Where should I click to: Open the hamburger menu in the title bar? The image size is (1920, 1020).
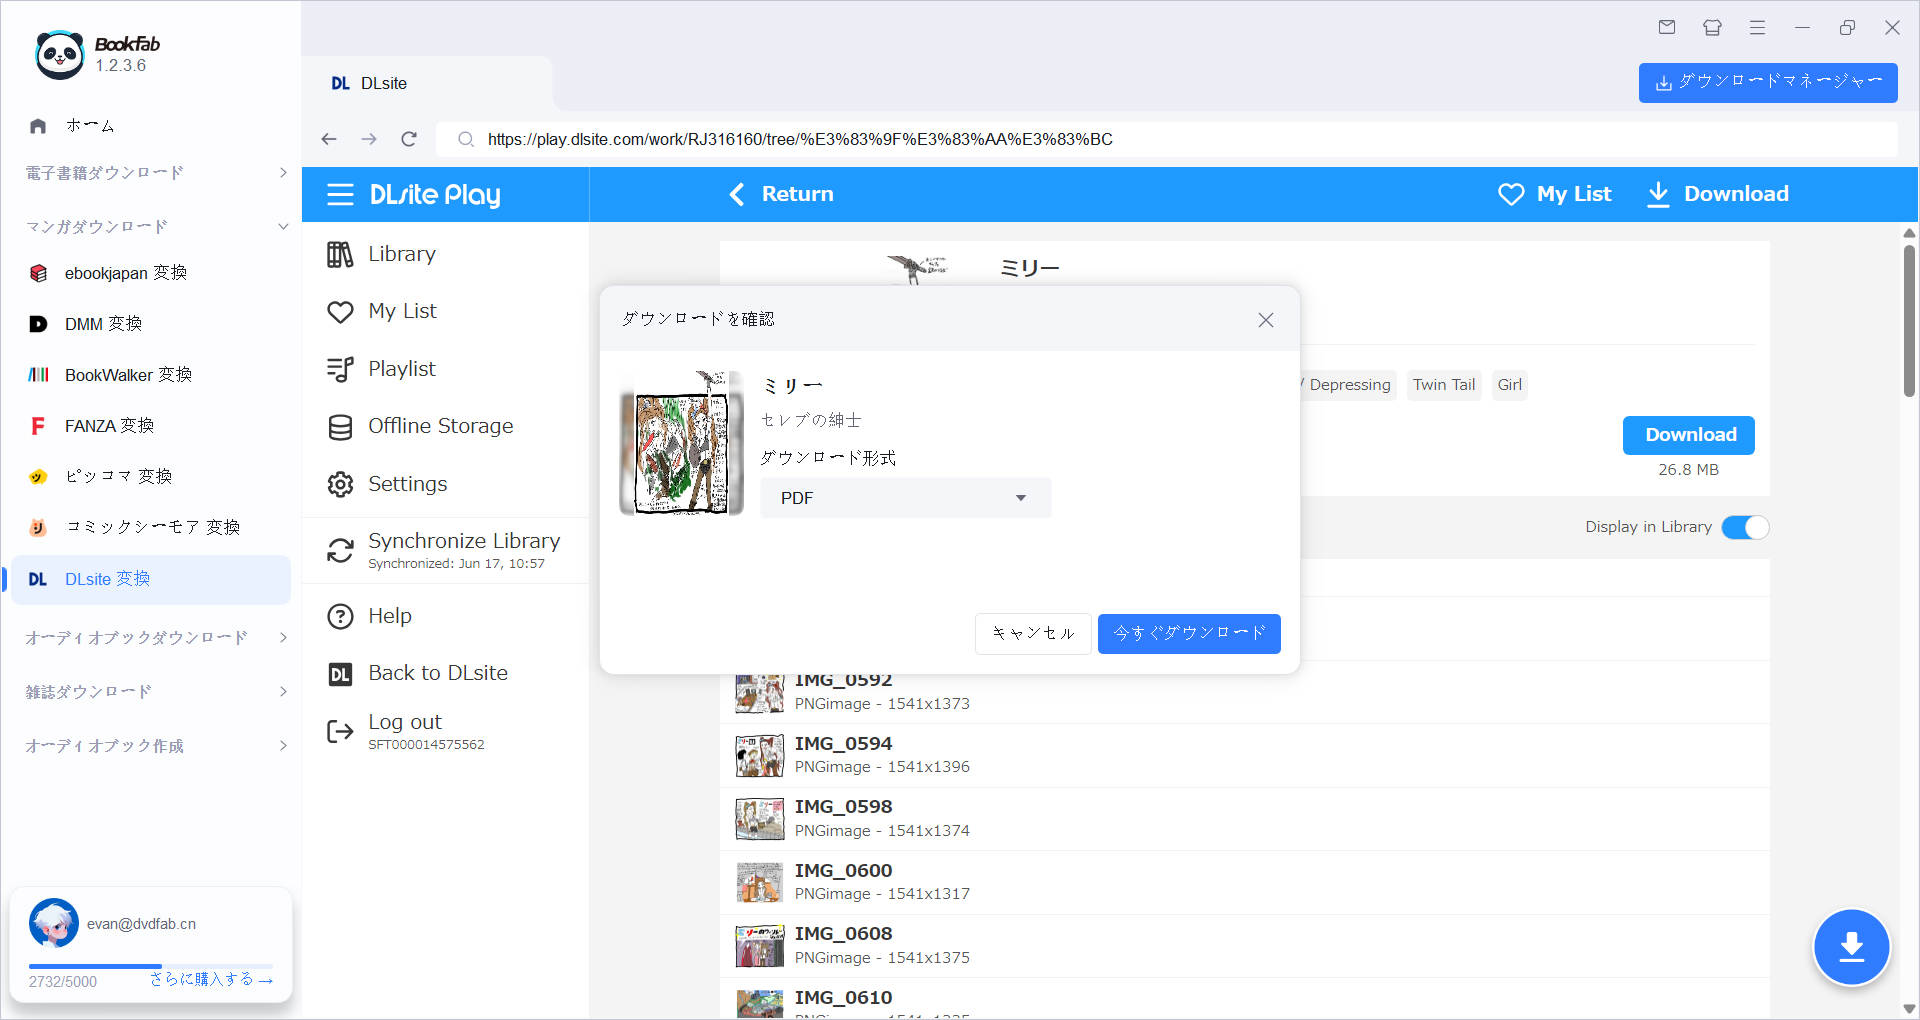(x=1757, y=28)
